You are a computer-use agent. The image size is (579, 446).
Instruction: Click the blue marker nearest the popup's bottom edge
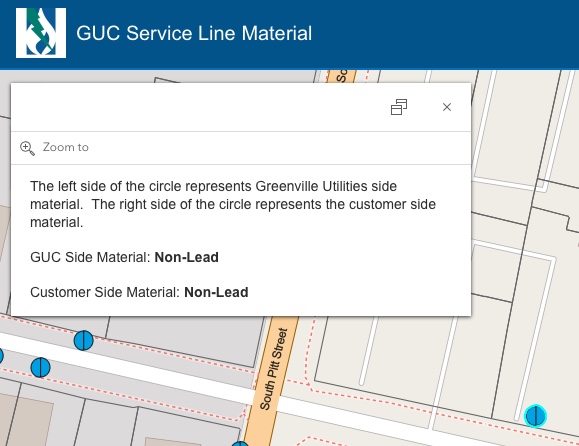[x=83, y=340]
